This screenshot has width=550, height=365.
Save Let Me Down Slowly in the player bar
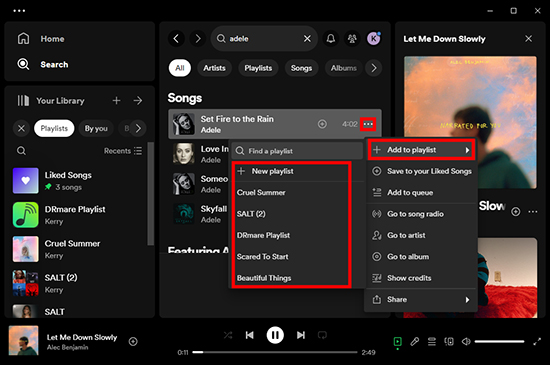pos(133,342)
